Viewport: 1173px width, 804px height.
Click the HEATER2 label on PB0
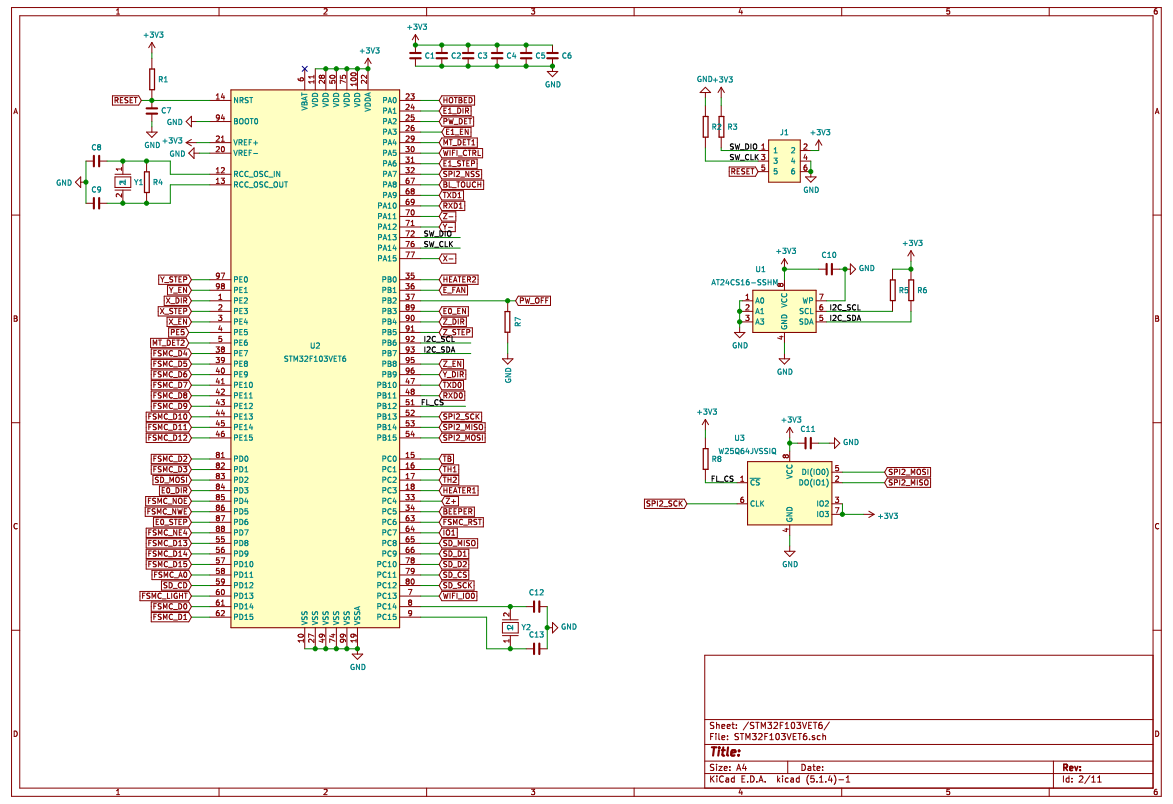click(459, 280)
